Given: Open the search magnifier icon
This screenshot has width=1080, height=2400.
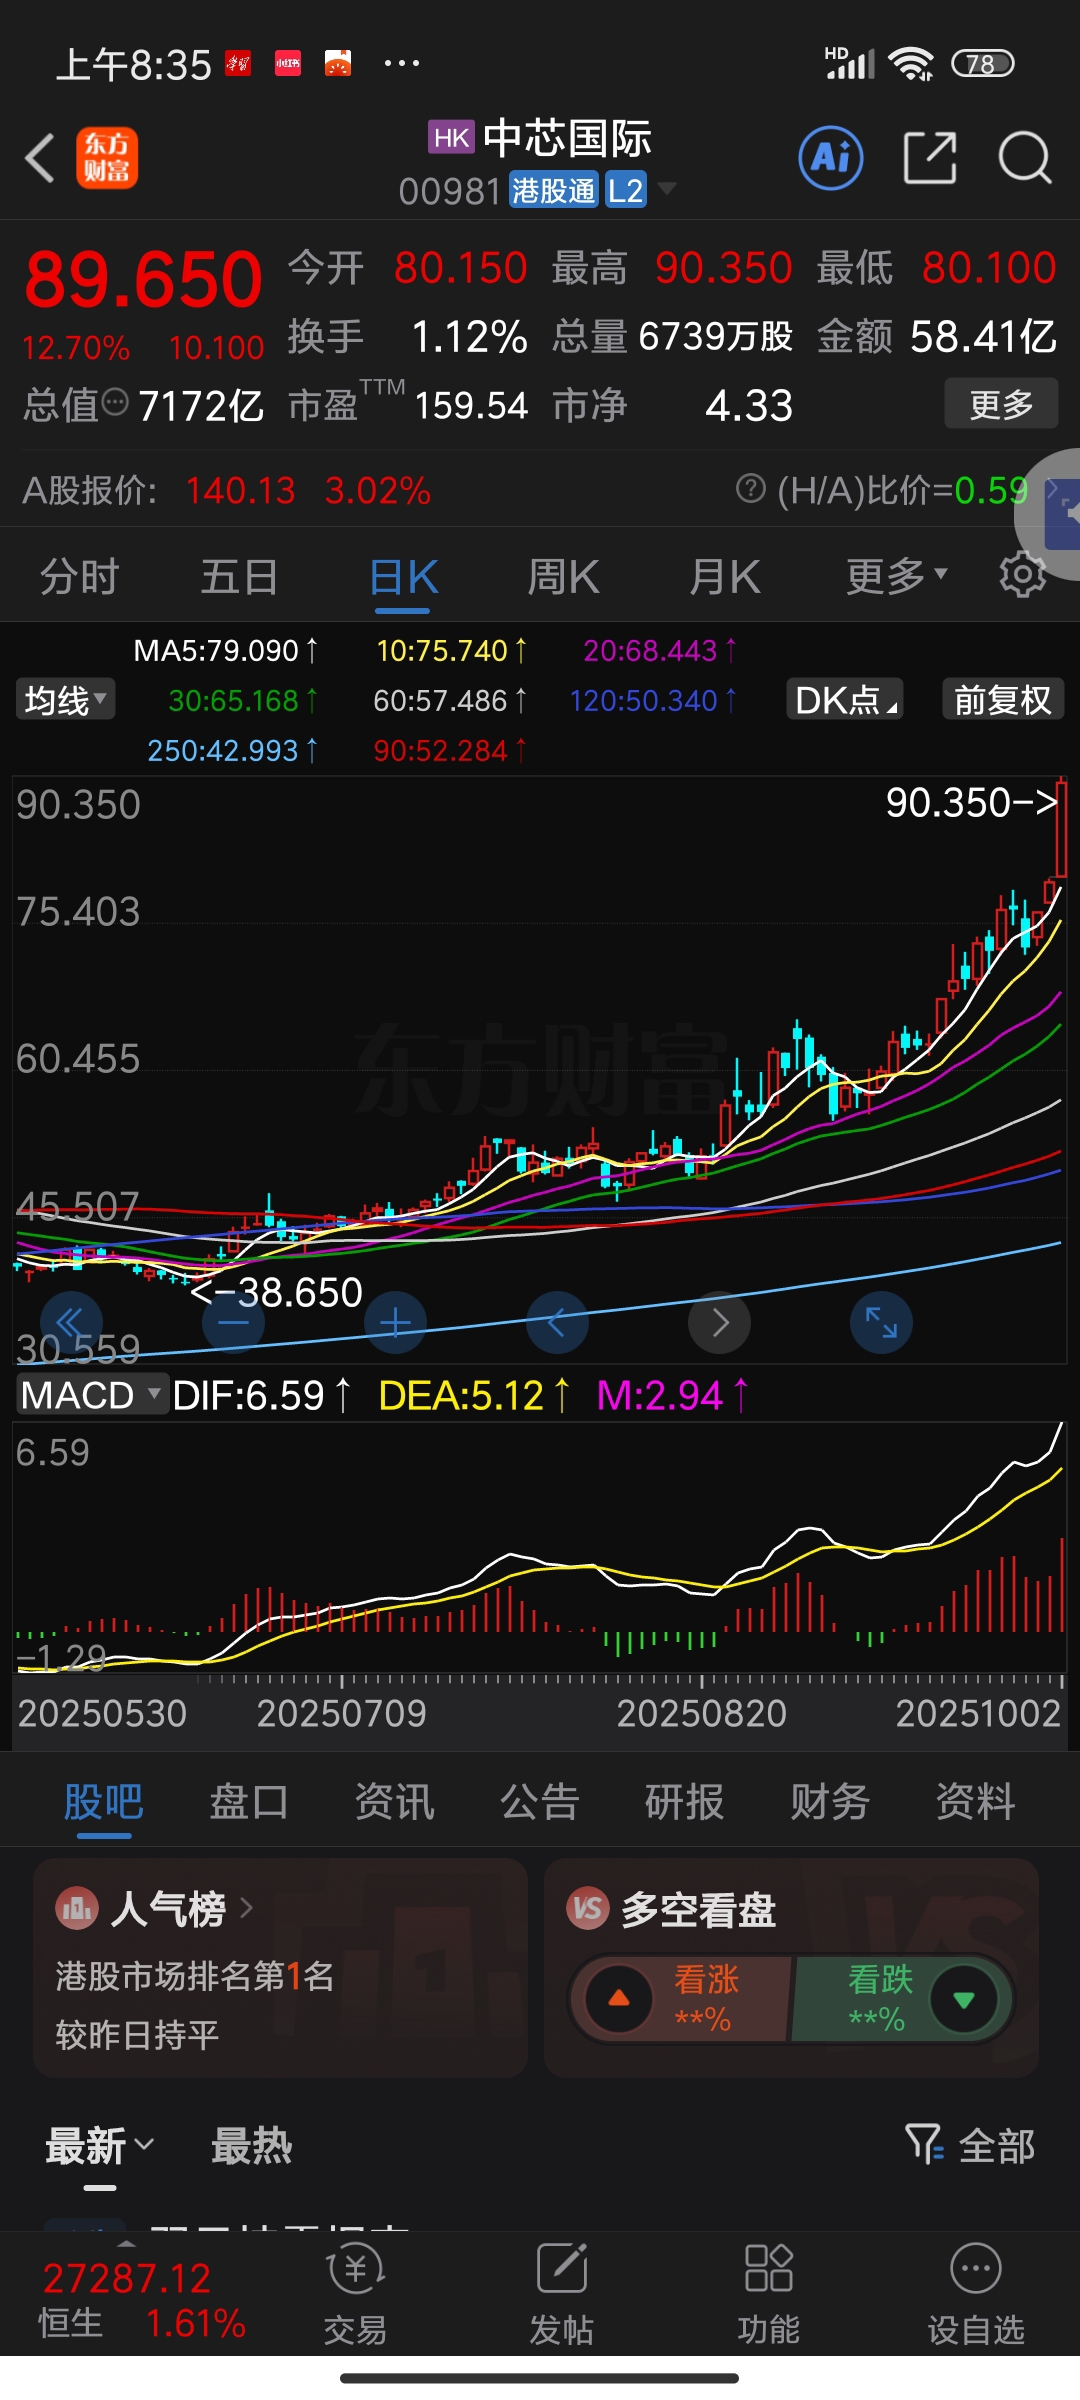Looking at the screenshot, I should (1025, 158).
